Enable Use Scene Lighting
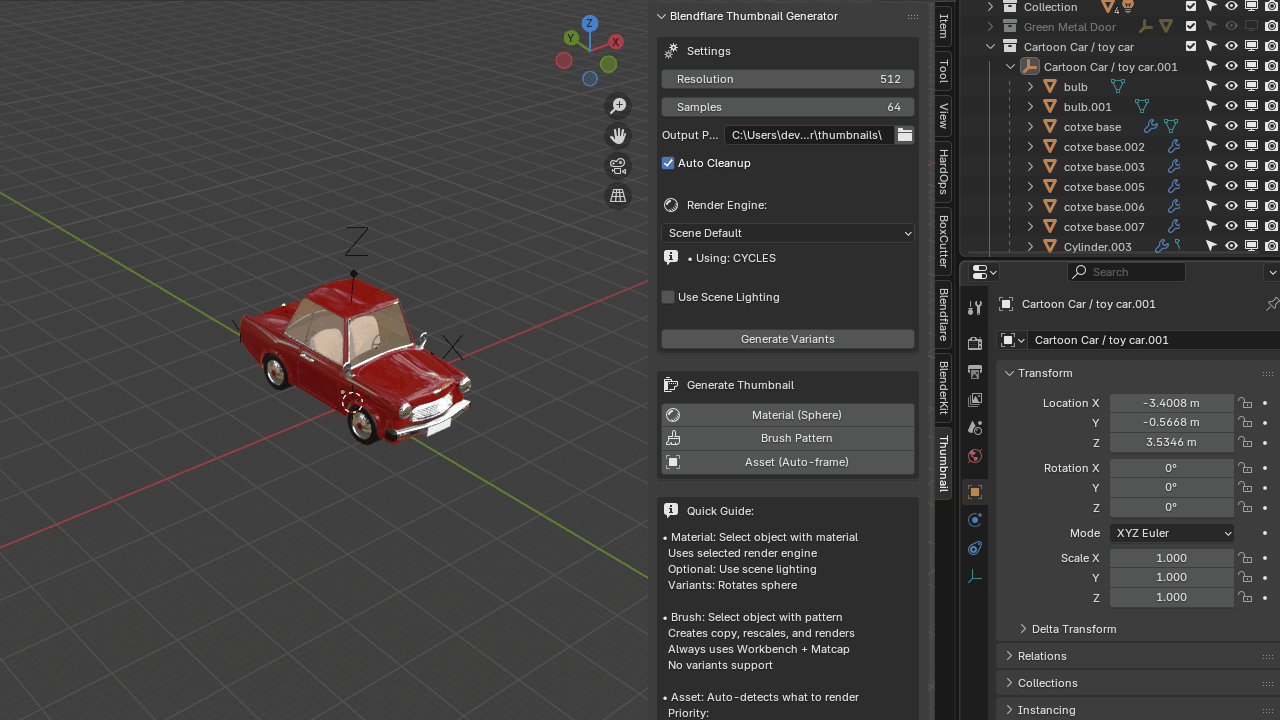Viewport: 1280px width, 720px height. 666,297
